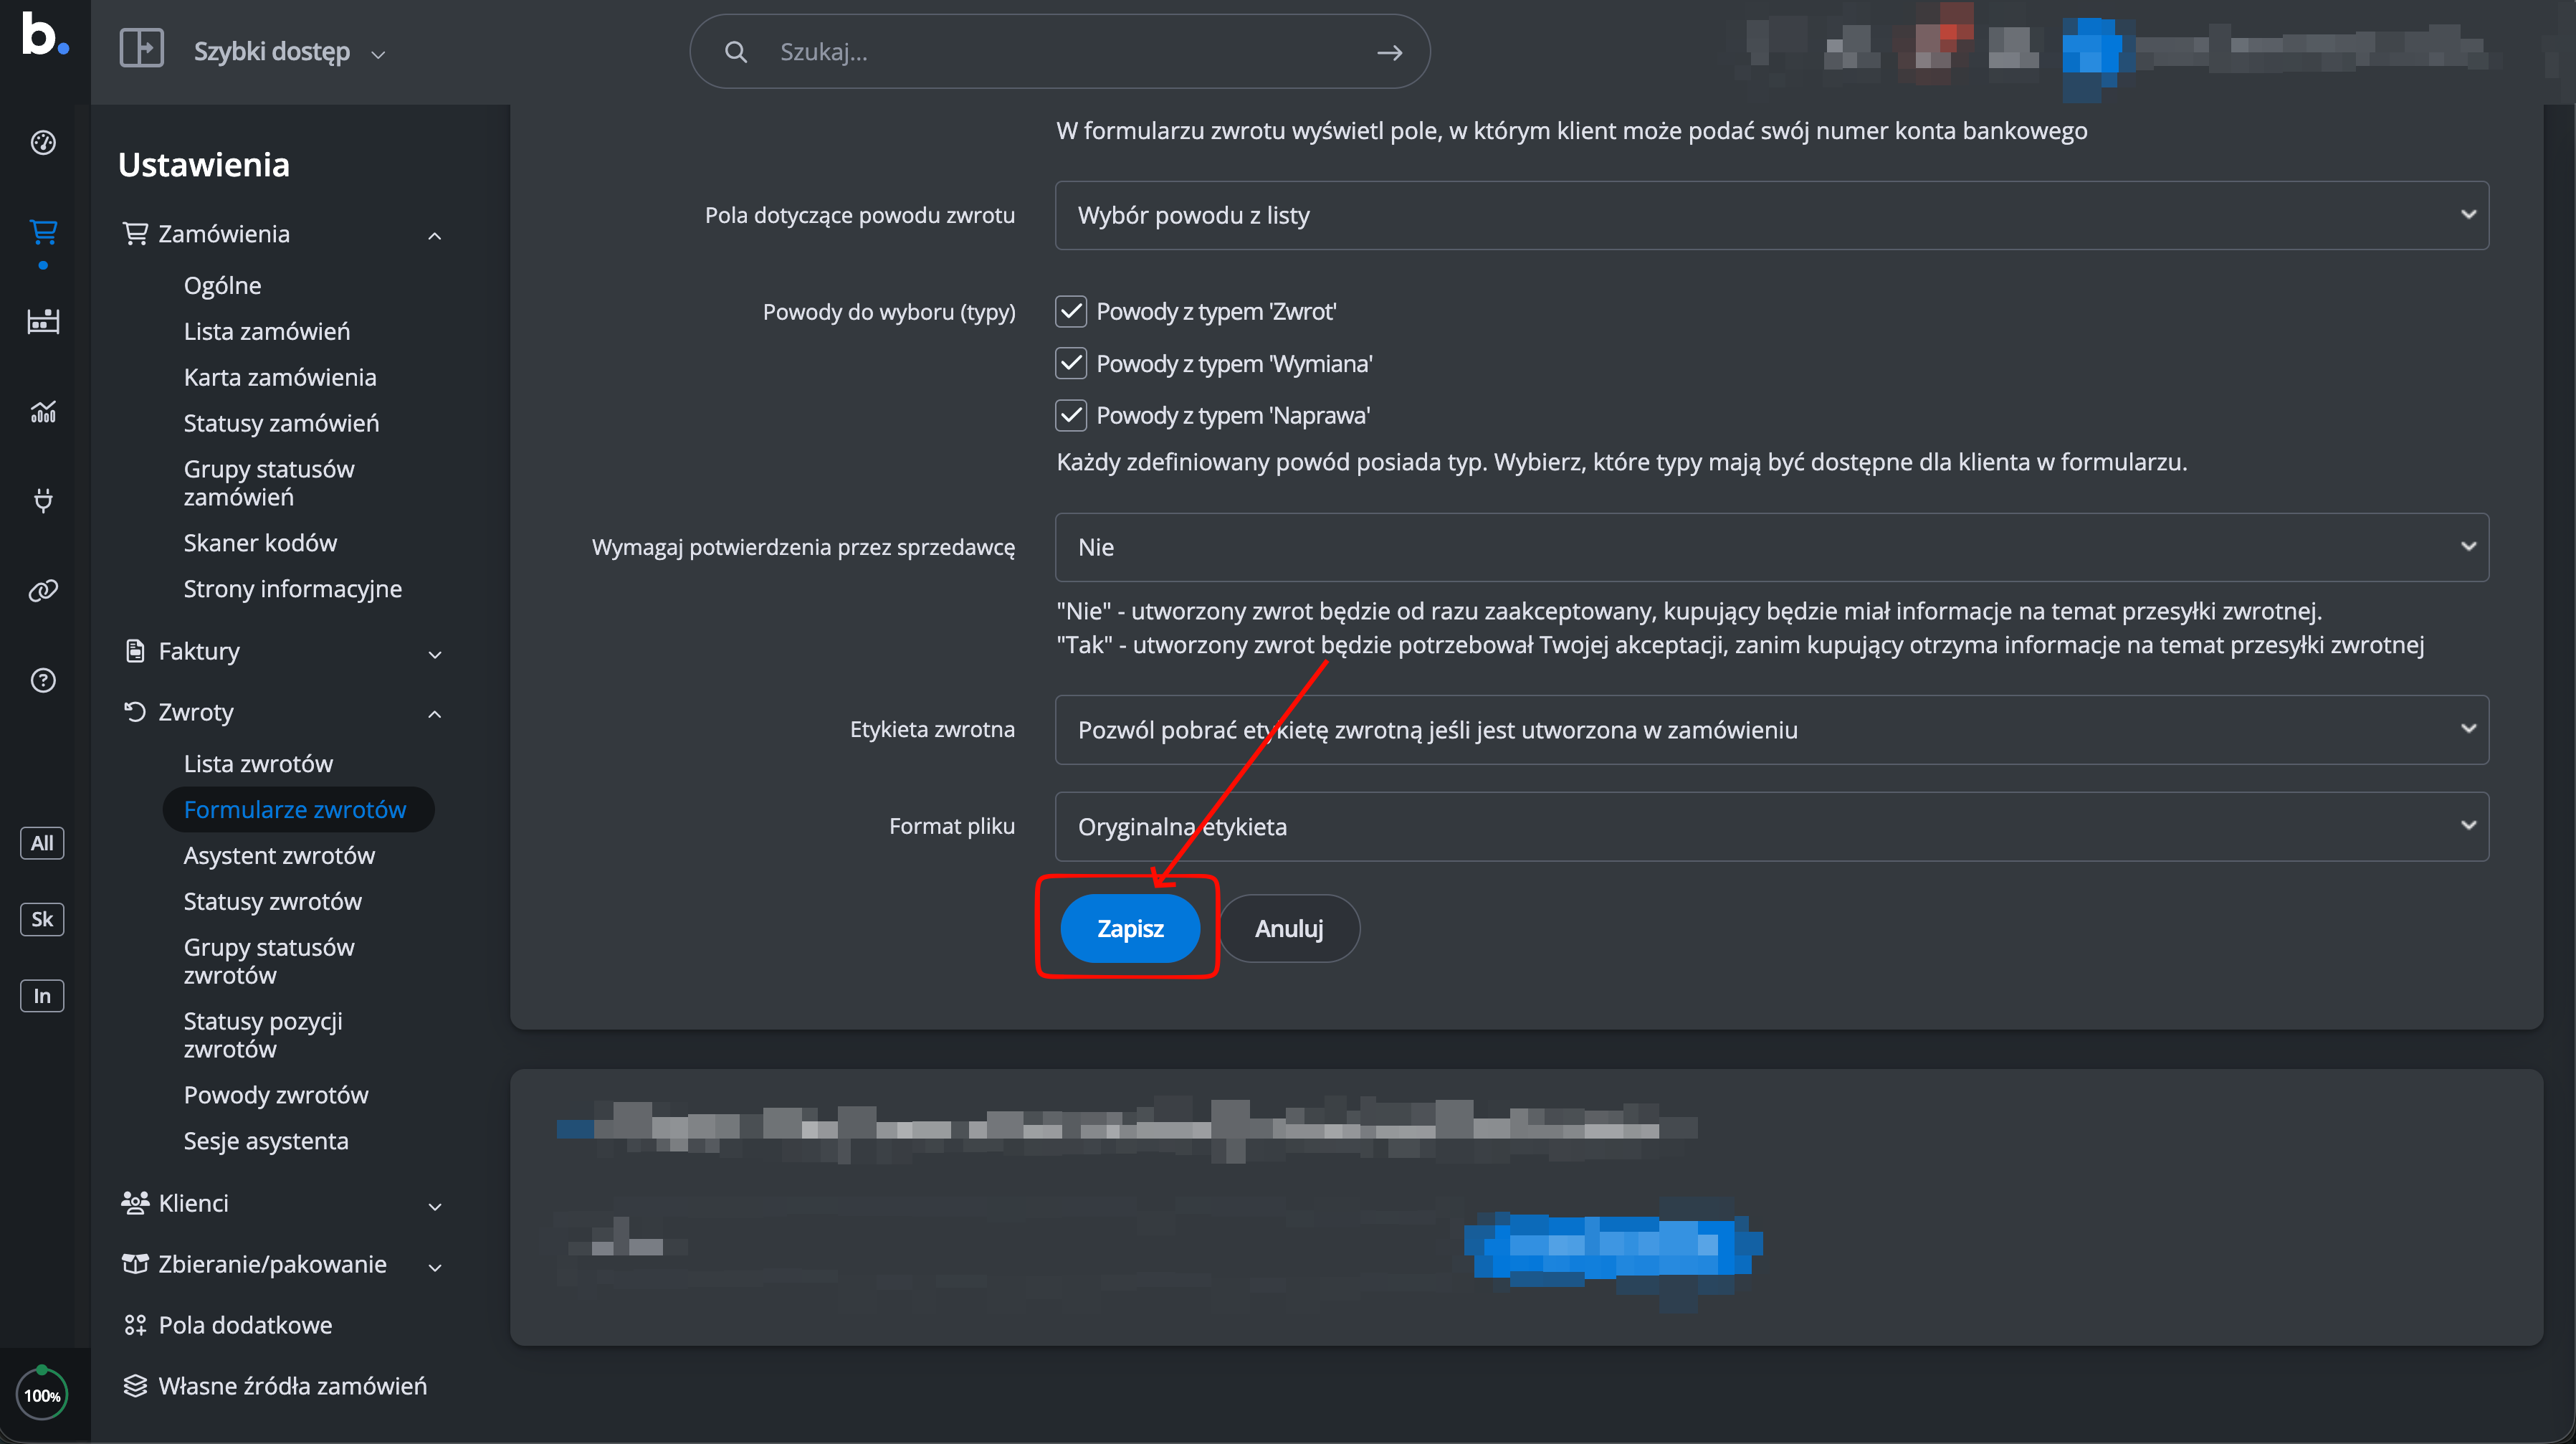This screenshot has width=2576, height=1444.
Task: Toggle the sidebar panel icon near Szybki dostęp
Action: (x=141, y=48)
